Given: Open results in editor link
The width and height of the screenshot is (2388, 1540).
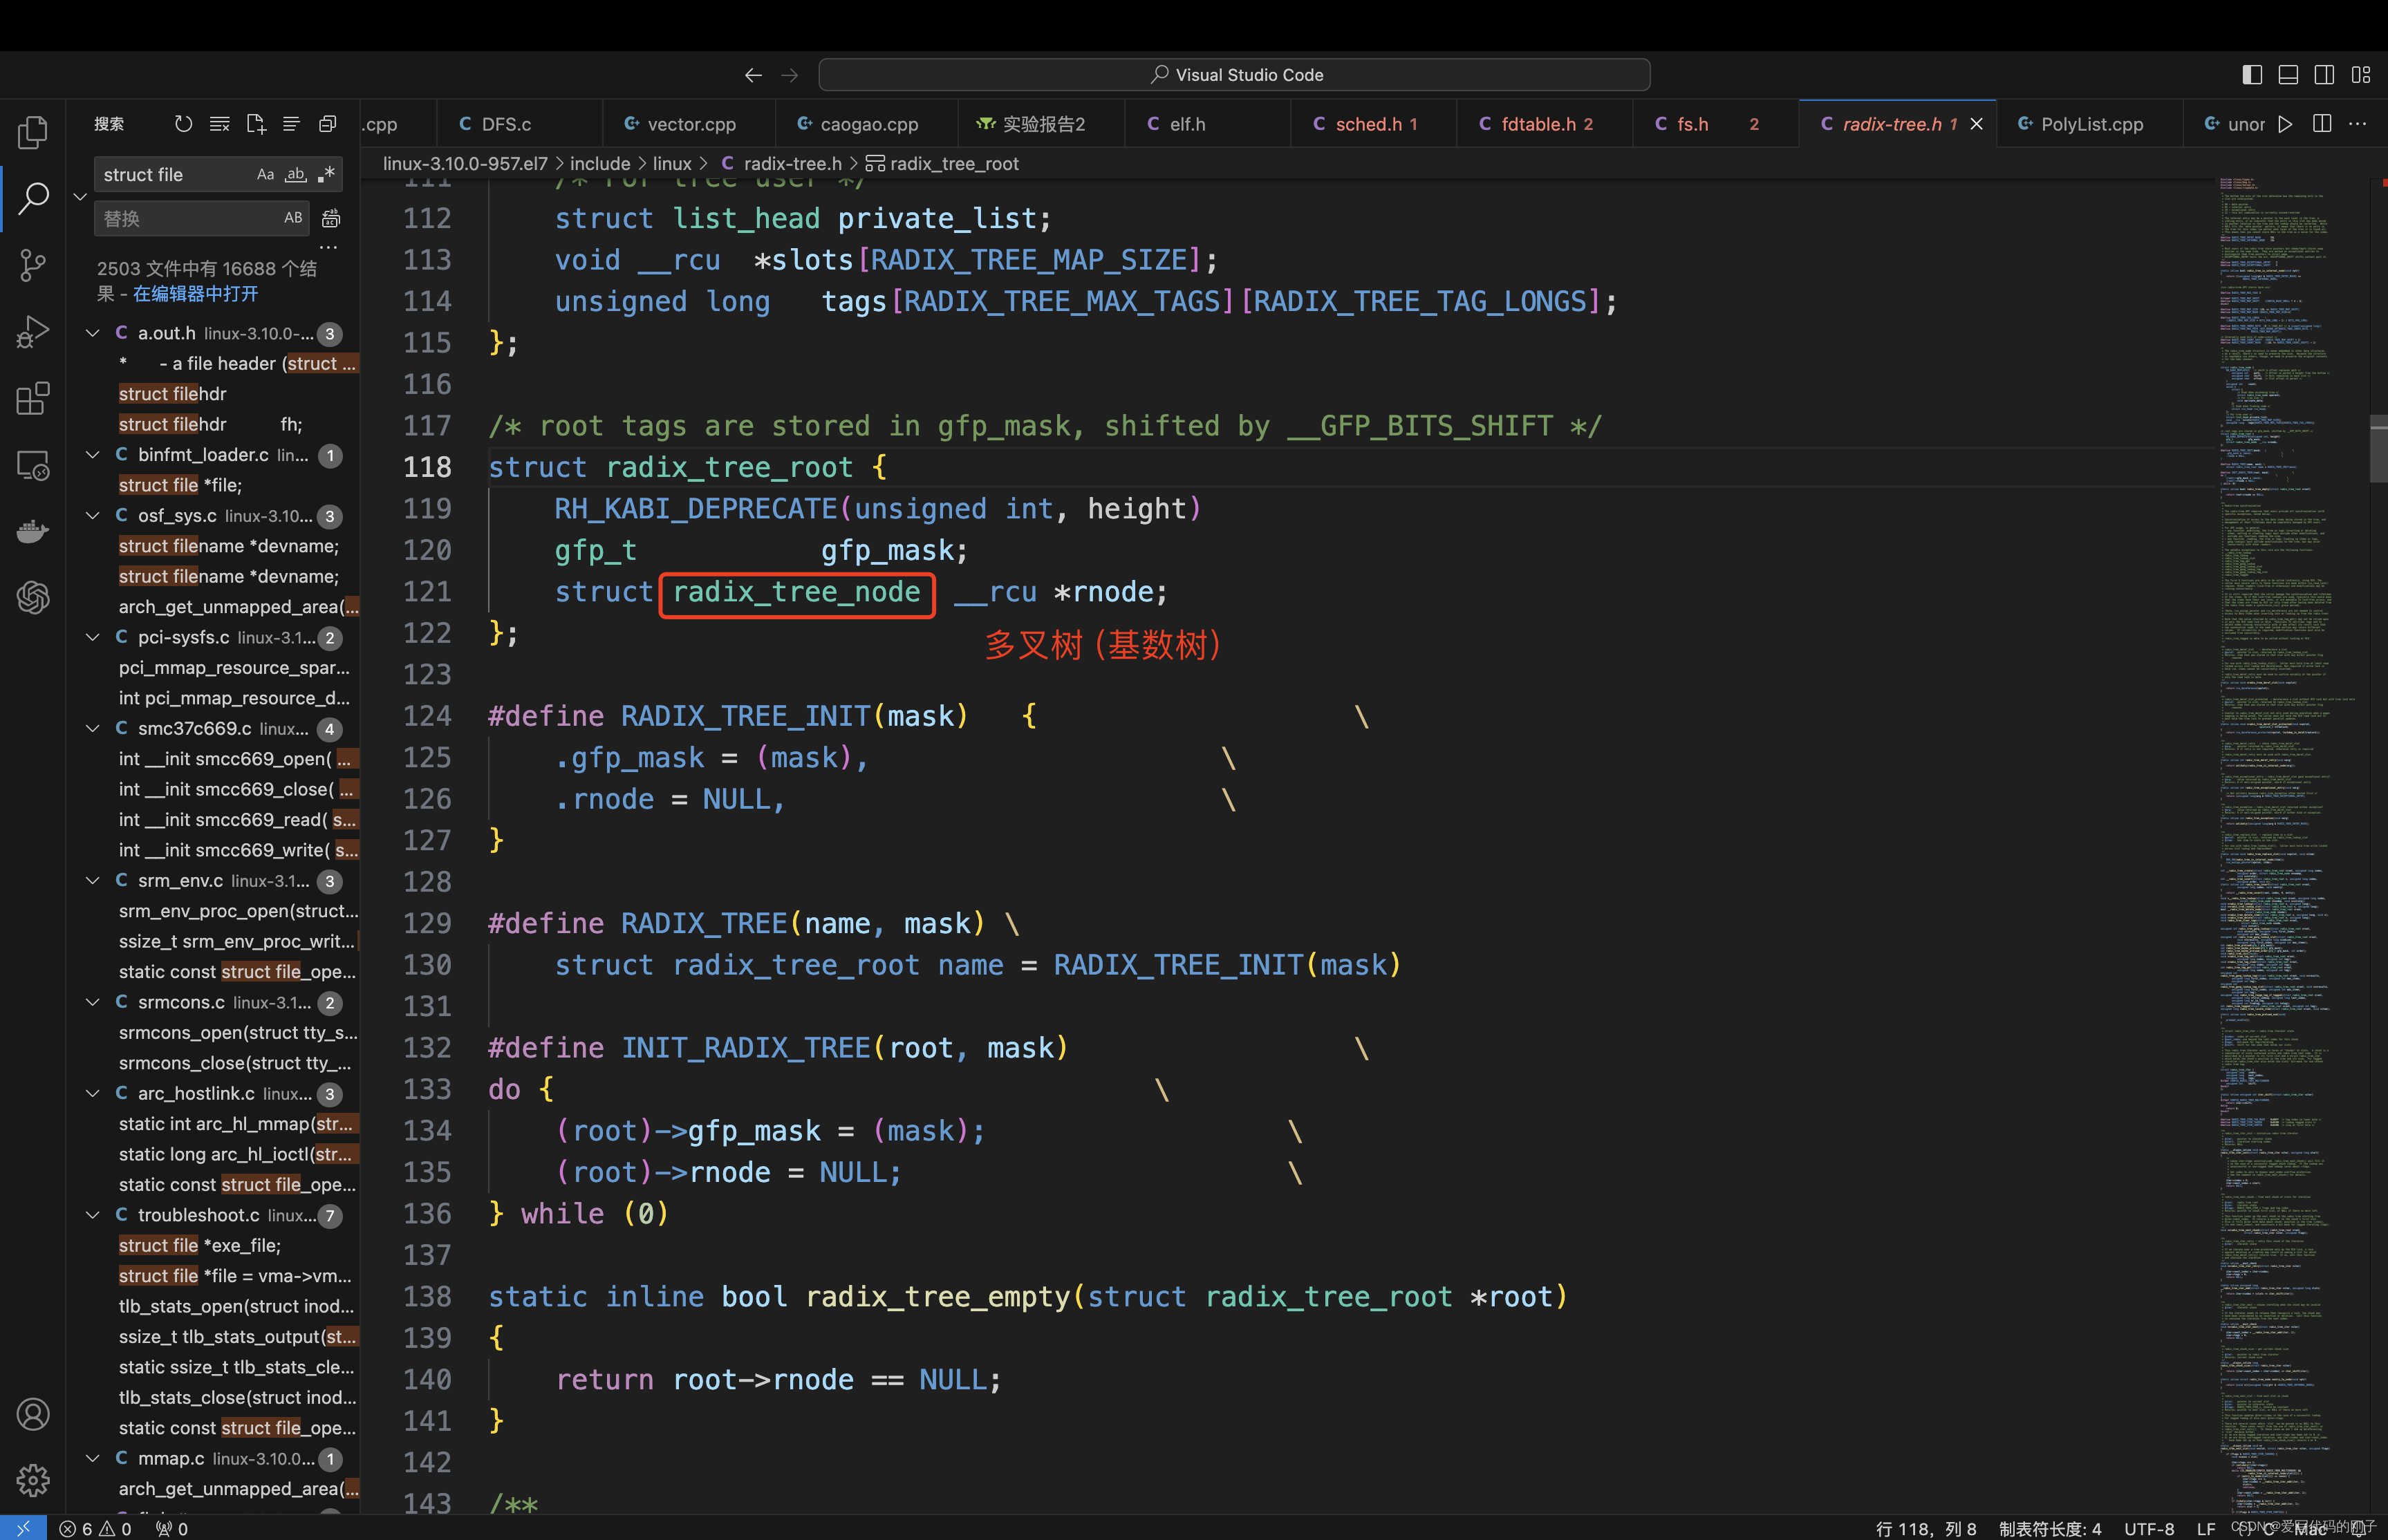Looking at the screenshot, I should pyautogui.click(x=195, y=294).
